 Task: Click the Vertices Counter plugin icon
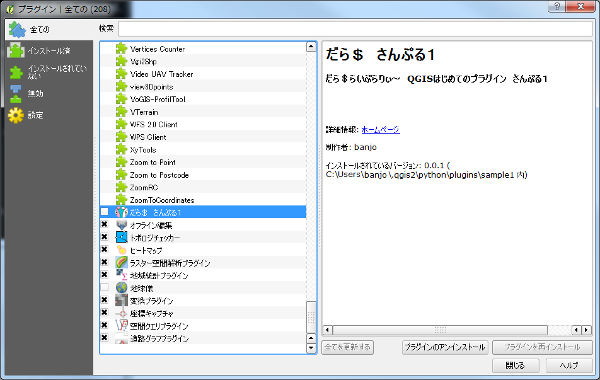[121, 49]
